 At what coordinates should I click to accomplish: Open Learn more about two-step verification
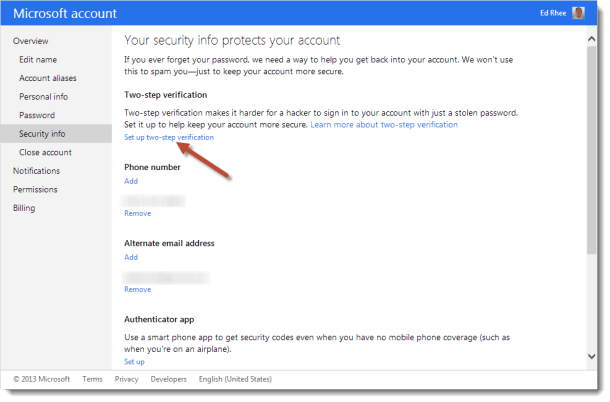[384, 125]
